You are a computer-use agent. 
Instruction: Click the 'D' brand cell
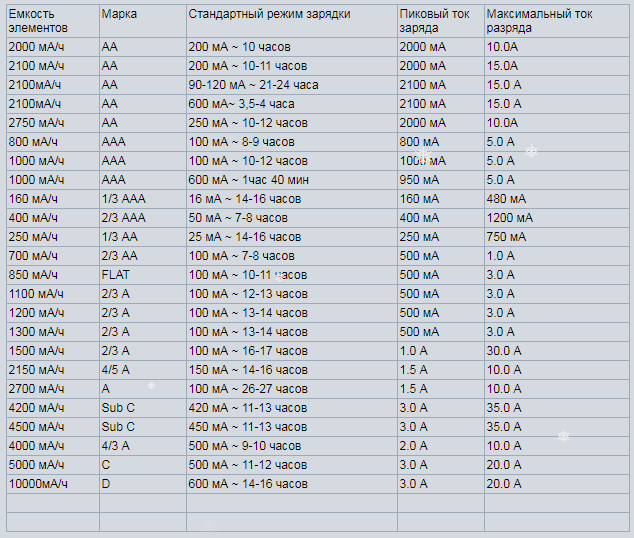click(143, 484)
